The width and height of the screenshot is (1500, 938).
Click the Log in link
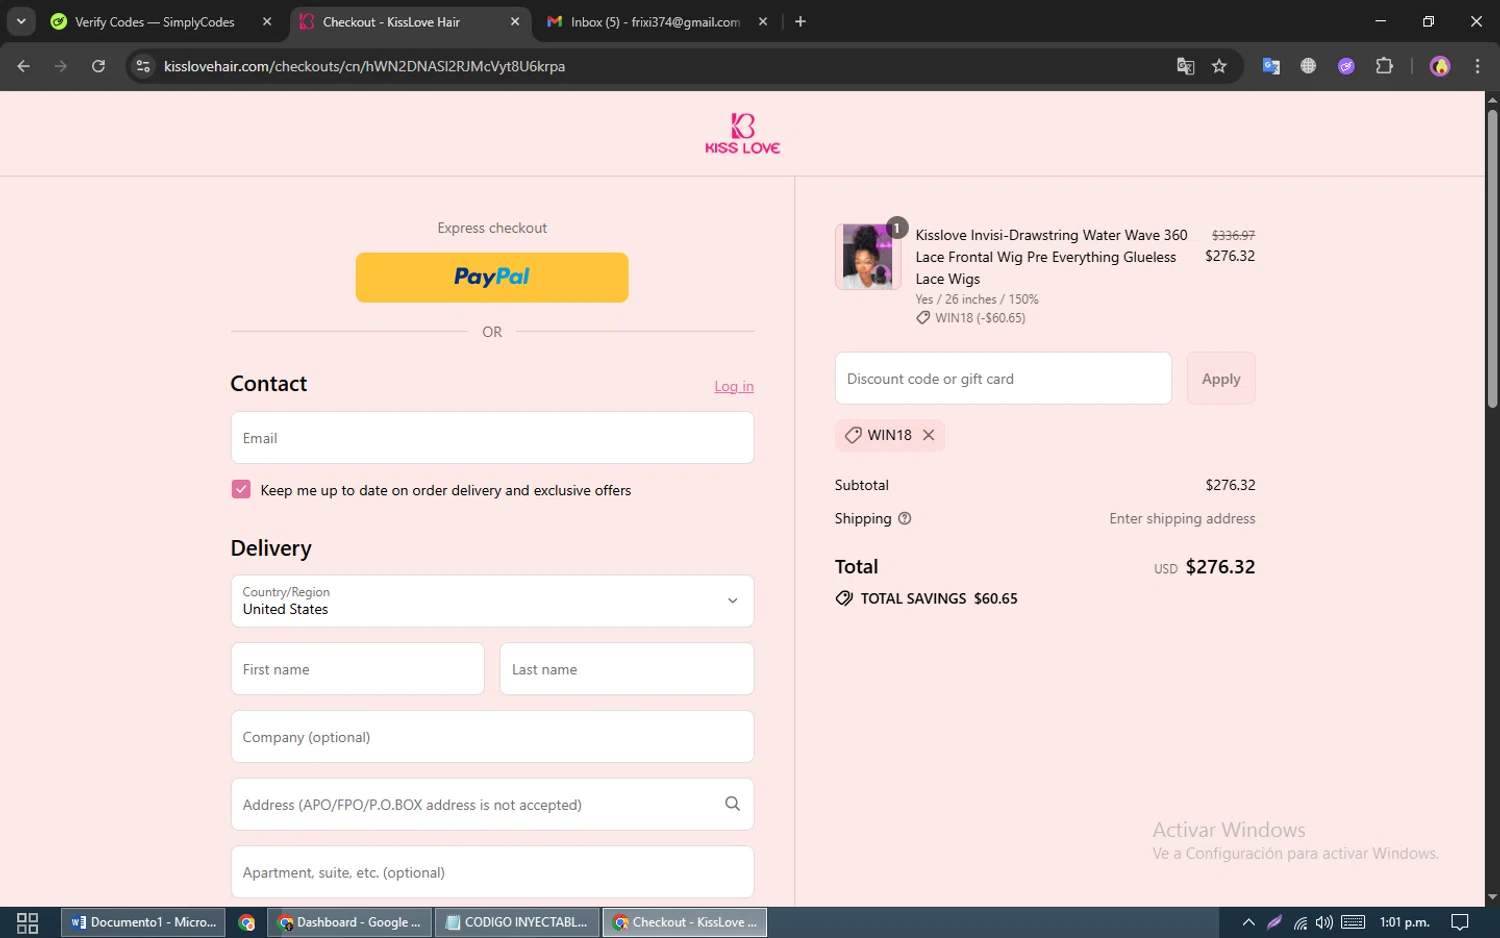[x=734, y=386]
